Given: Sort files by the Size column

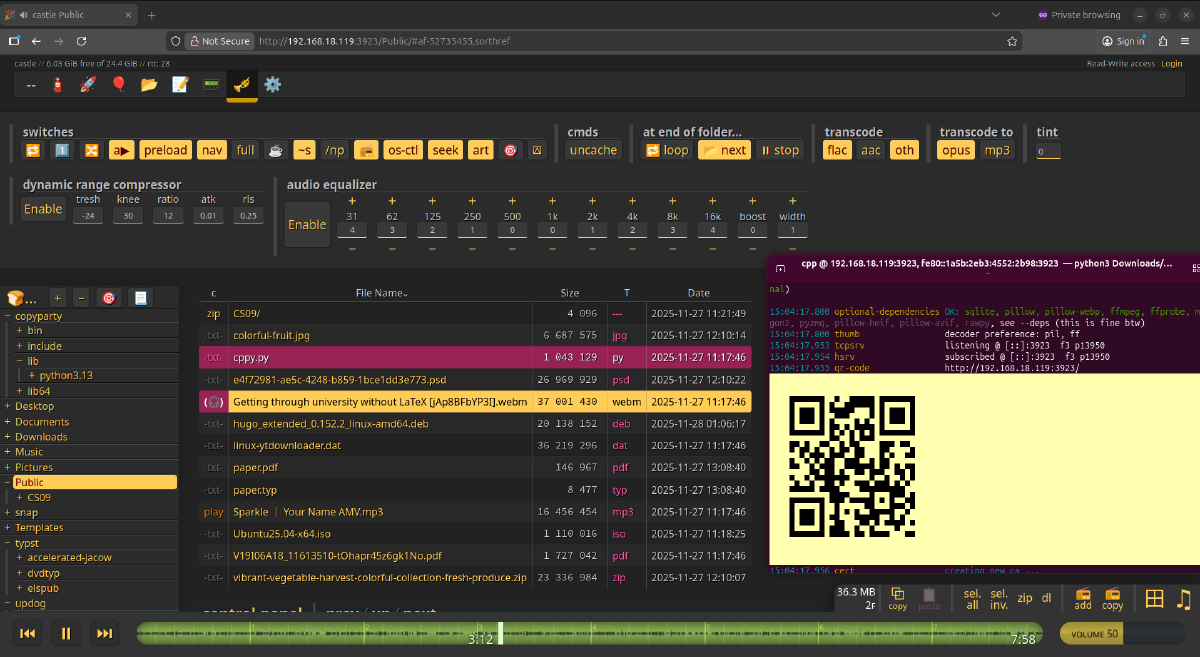Looking at the screenshot, I should [569, 293].
